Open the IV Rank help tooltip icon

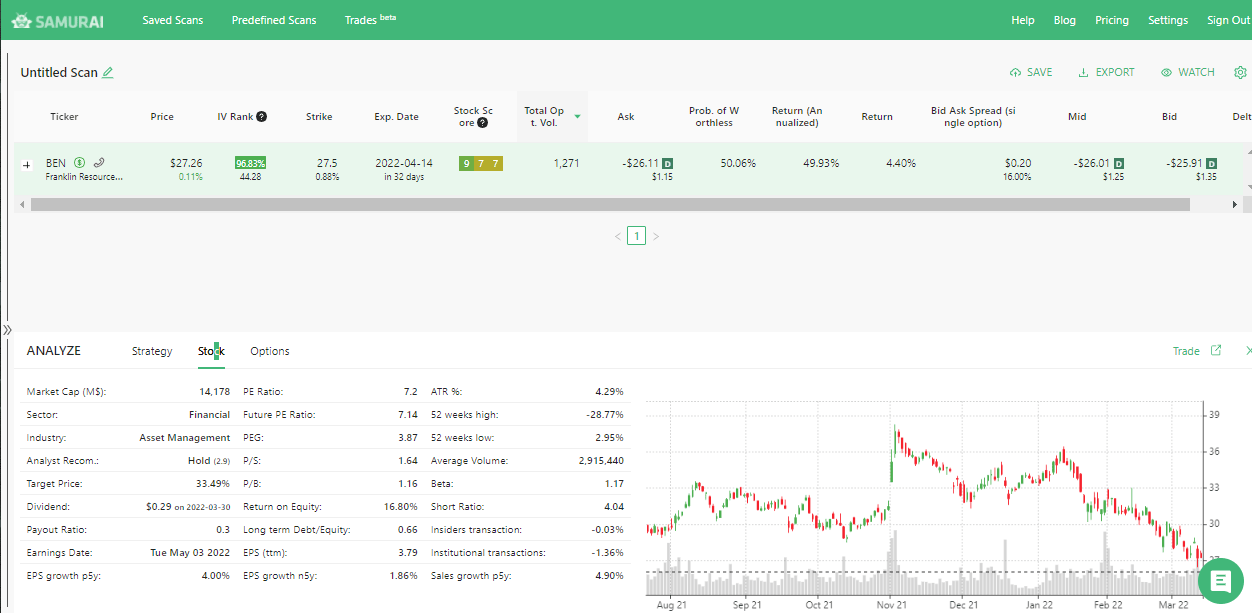click(261, 117)
